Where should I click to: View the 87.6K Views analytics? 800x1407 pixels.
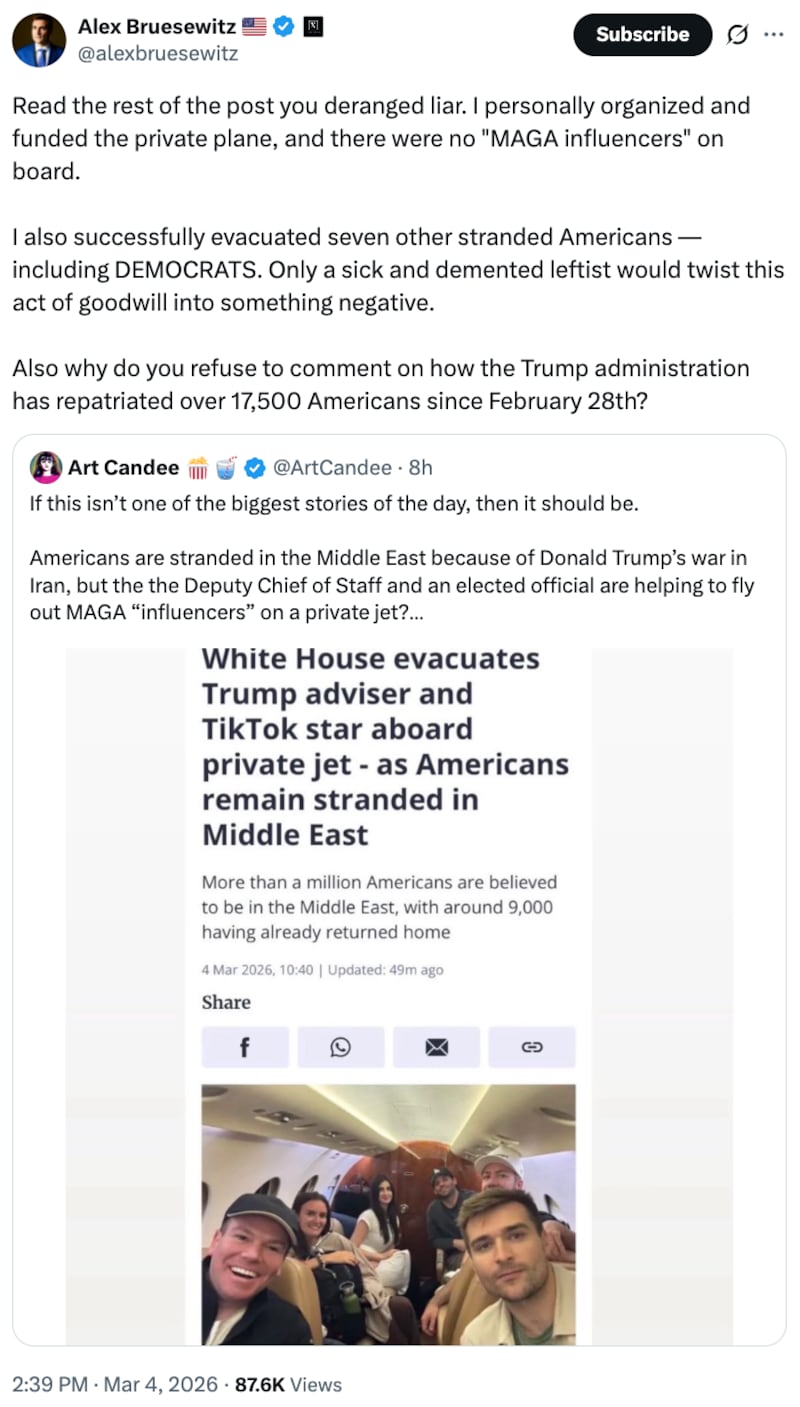pyautogui.click(x=288, y=1384)
